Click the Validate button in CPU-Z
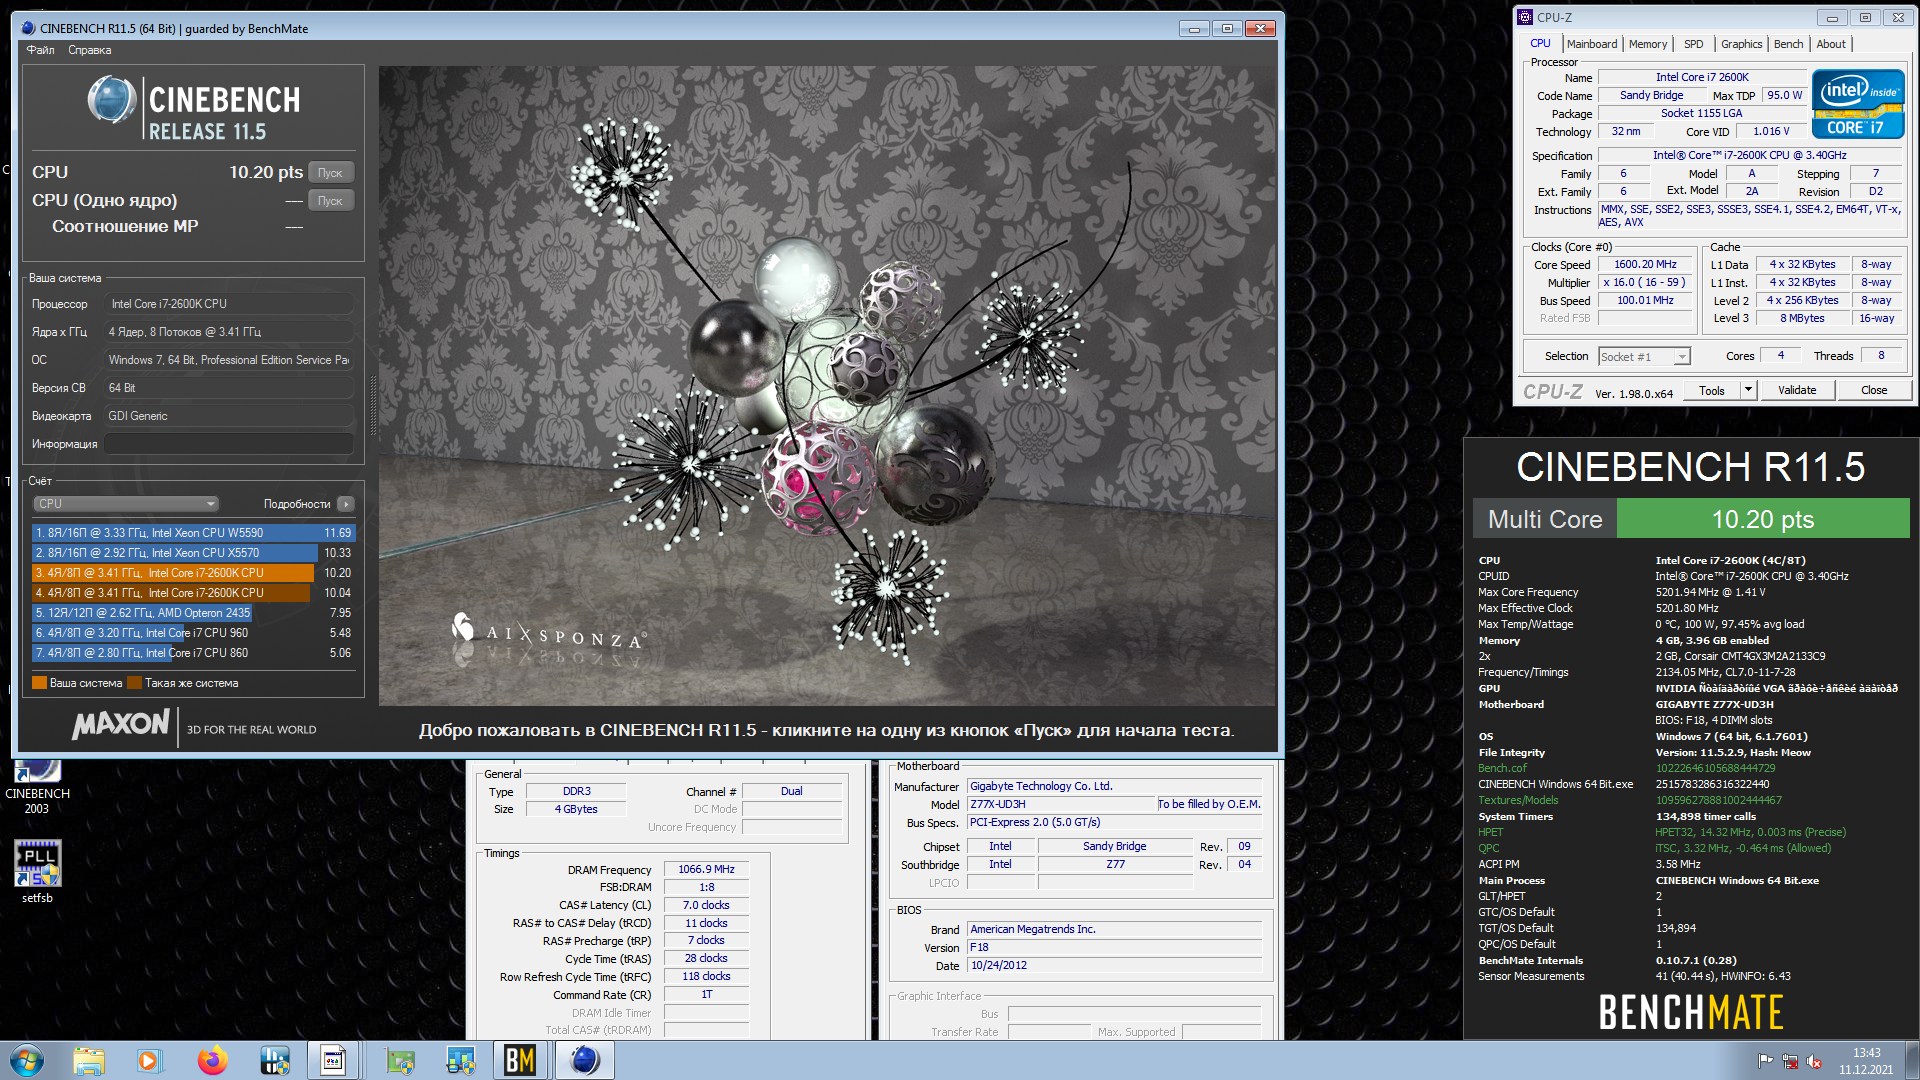This screenshot has height=1080, width=1920. 1797,391
